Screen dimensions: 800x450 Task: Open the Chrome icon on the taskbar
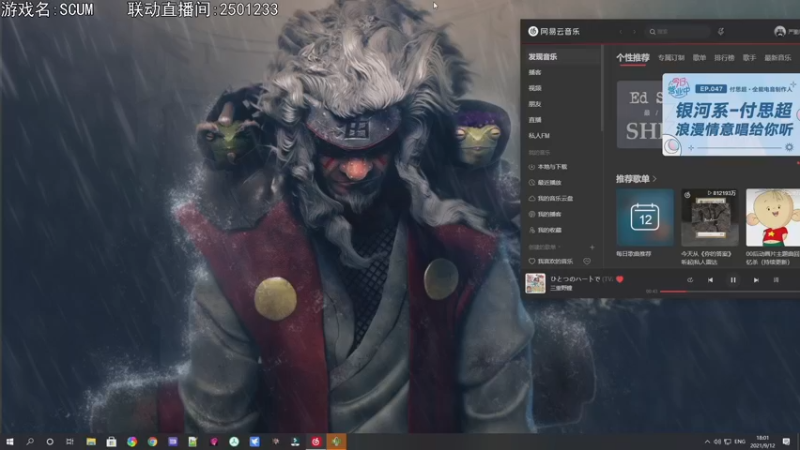pos(152,442)
